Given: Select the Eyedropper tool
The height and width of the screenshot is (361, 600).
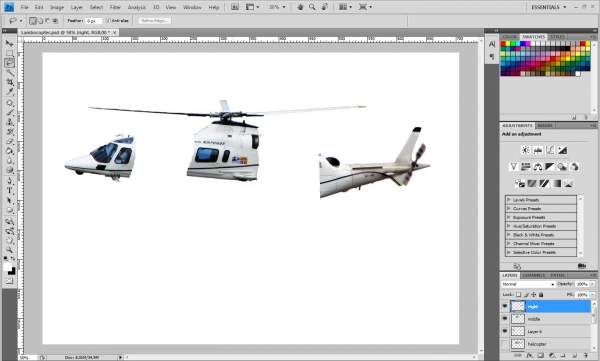Looking at the screenshot, I should (10, 92).
